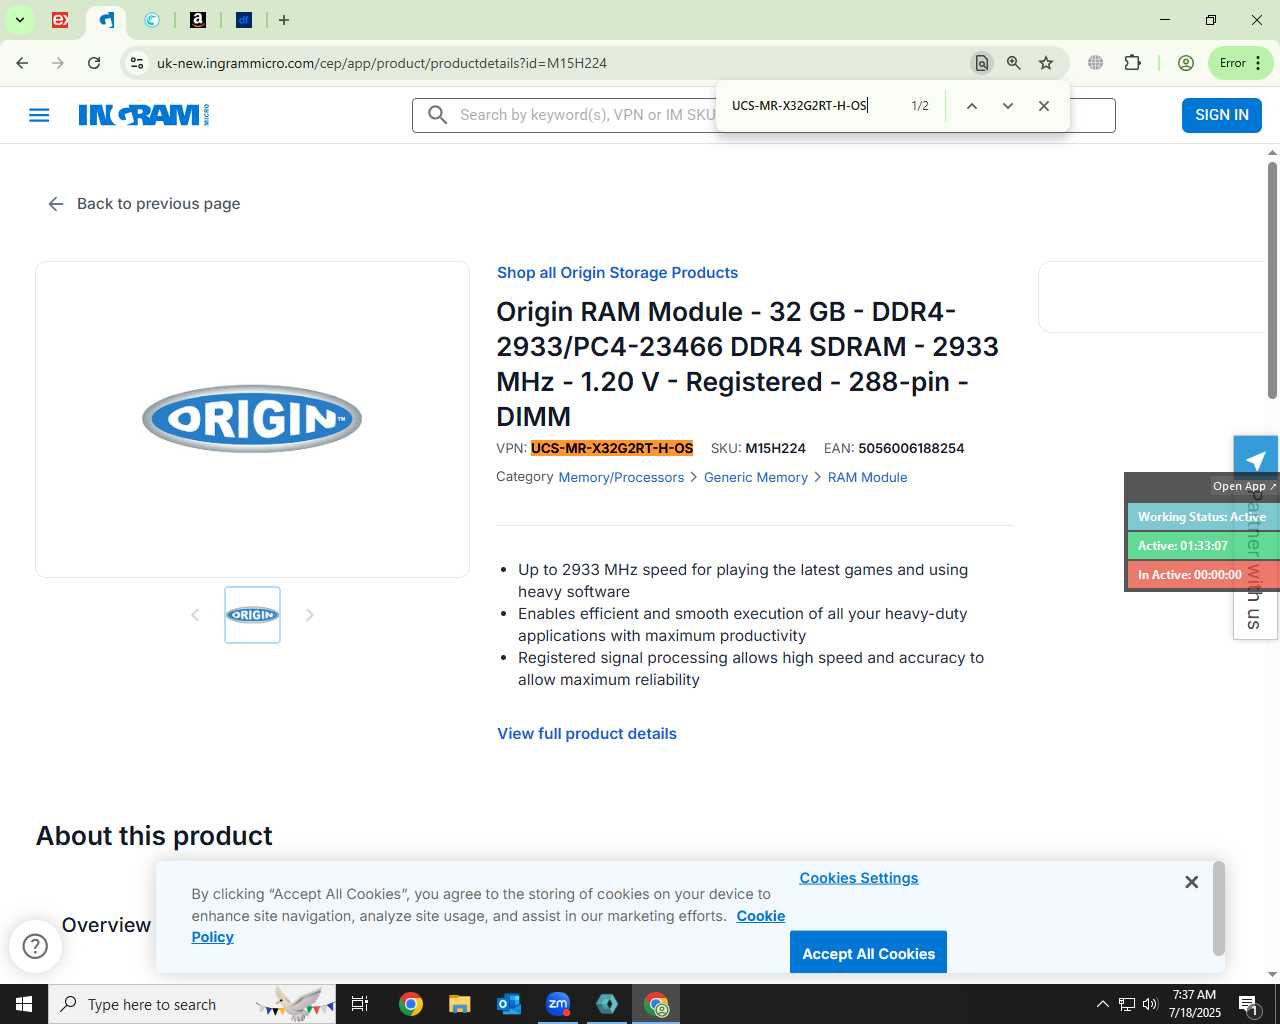This screenshot has width=1280, height=1024.
Task: Click Accept All Cookies
Action: 868,953
